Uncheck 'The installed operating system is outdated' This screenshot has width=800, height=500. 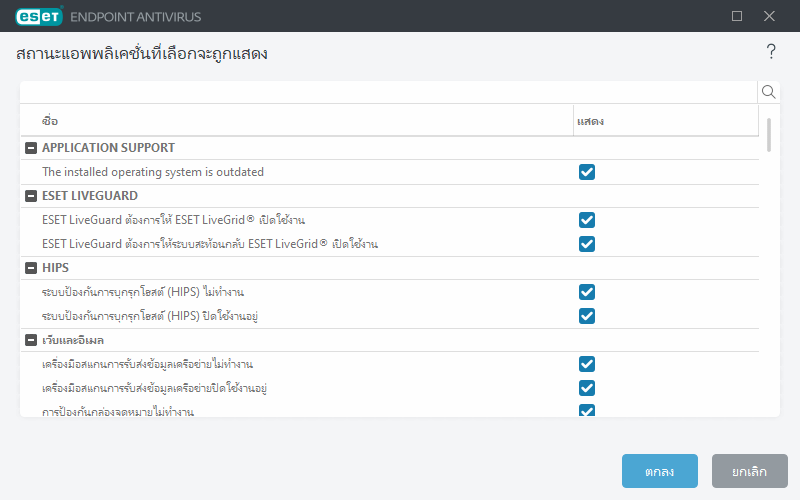point(587,172)
